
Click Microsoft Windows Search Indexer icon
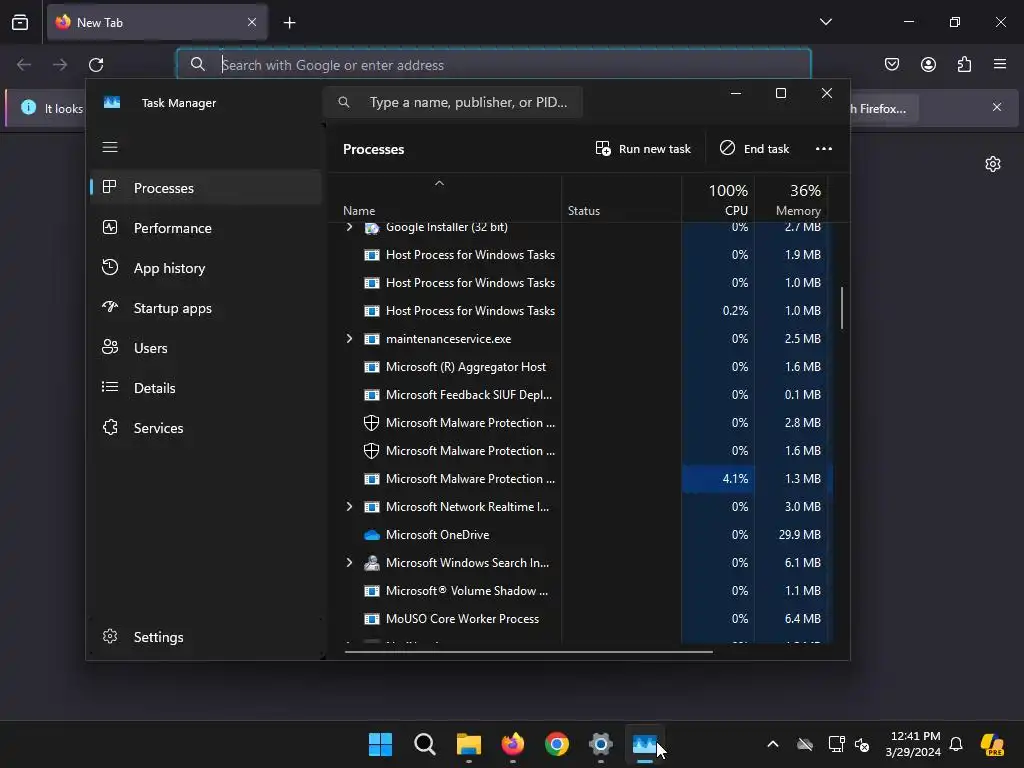pyautogui.click(x=372, y=563)
